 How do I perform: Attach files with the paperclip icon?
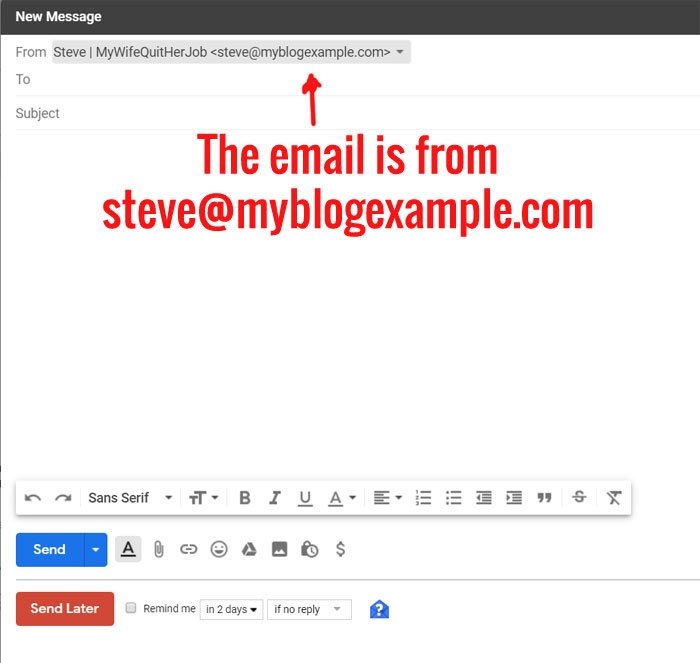click(x=158, y=550)
